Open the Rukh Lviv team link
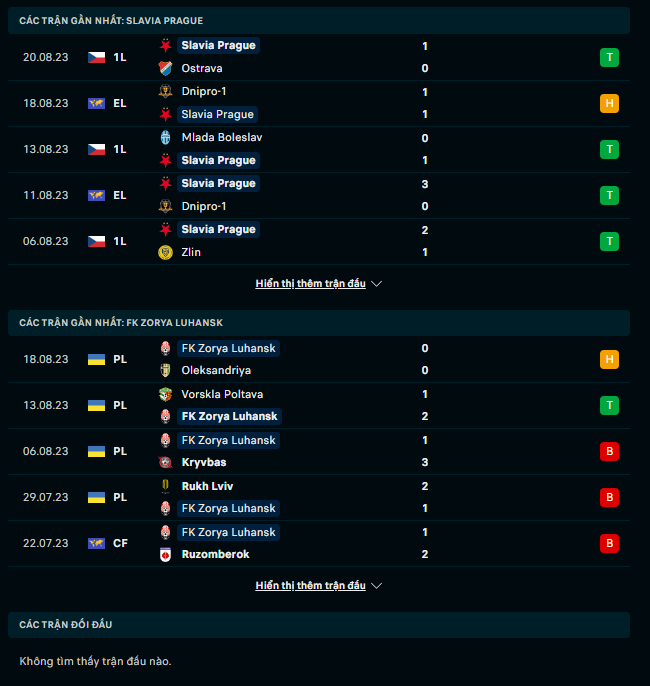The height and width of the screenshot is (686, 650). (207, 486)
